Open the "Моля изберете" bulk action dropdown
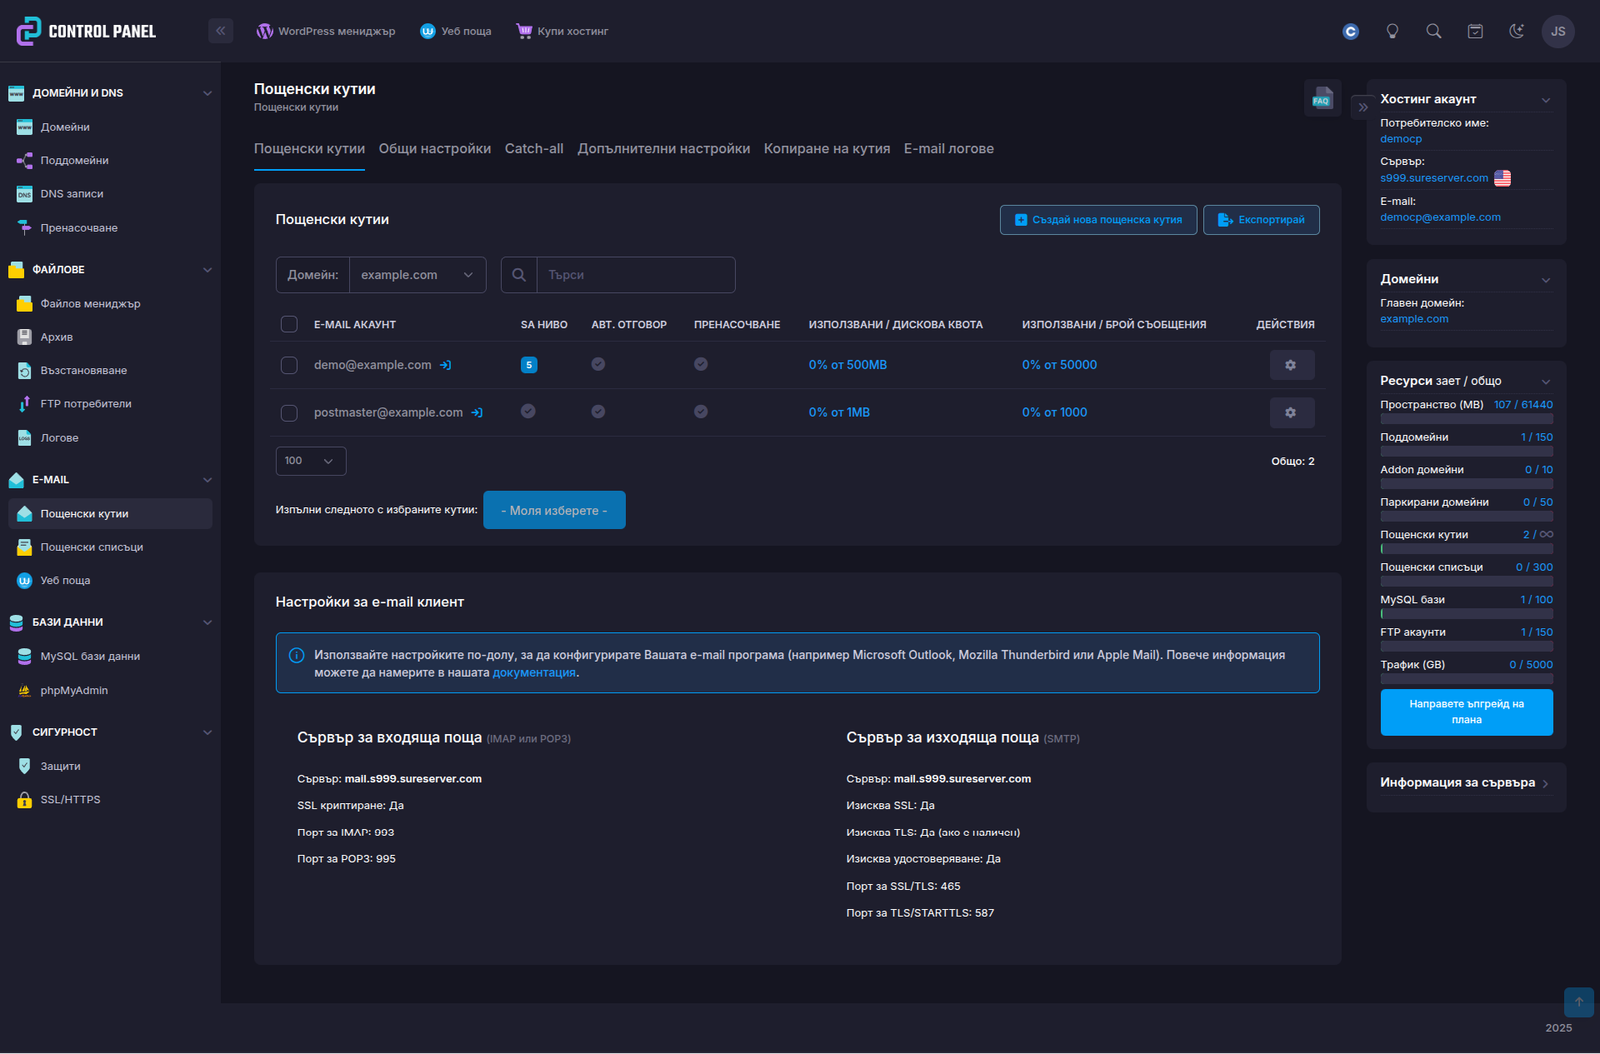This screenshot has height=1054, width=1600. [554, 510]
